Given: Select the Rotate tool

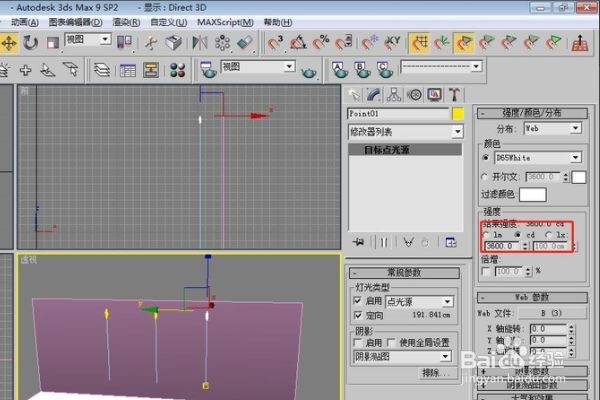Looking at the screenshot, I should (x=30, y=43).
